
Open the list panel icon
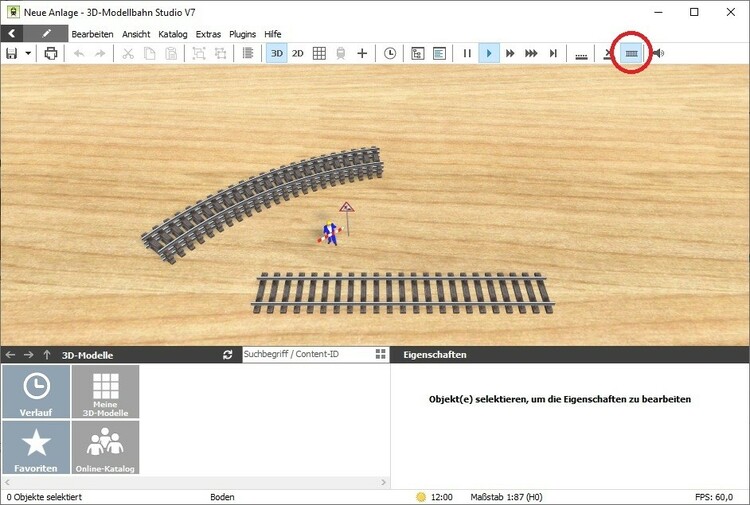[x=439, y=53]
